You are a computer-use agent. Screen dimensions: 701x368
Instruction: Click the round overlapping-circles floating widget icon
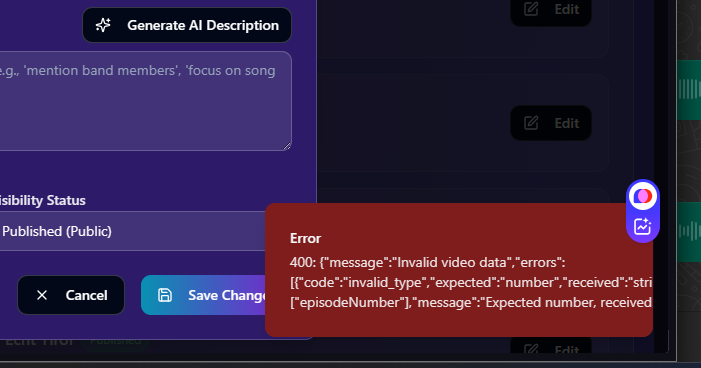point(643,196)
